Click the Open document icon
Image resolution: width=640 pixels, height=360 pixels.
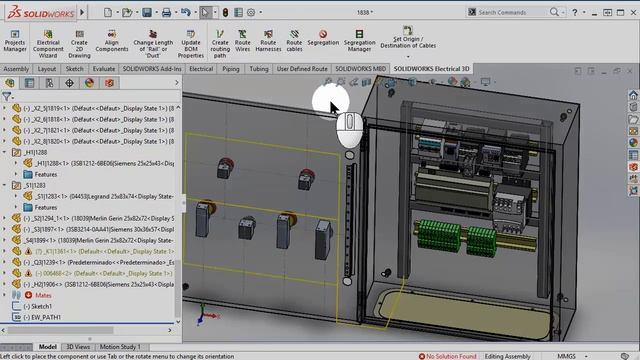click(127, 13)
